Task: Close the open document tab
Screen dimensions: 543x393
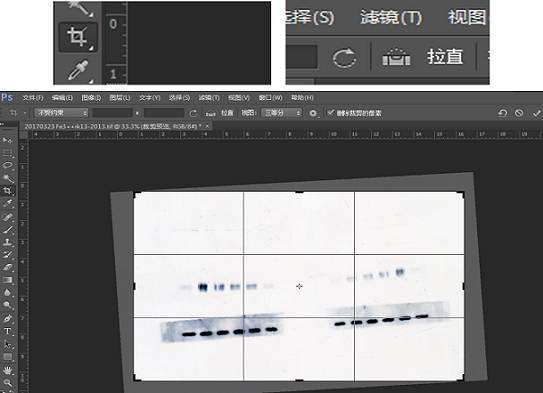Action: [207, 126]
